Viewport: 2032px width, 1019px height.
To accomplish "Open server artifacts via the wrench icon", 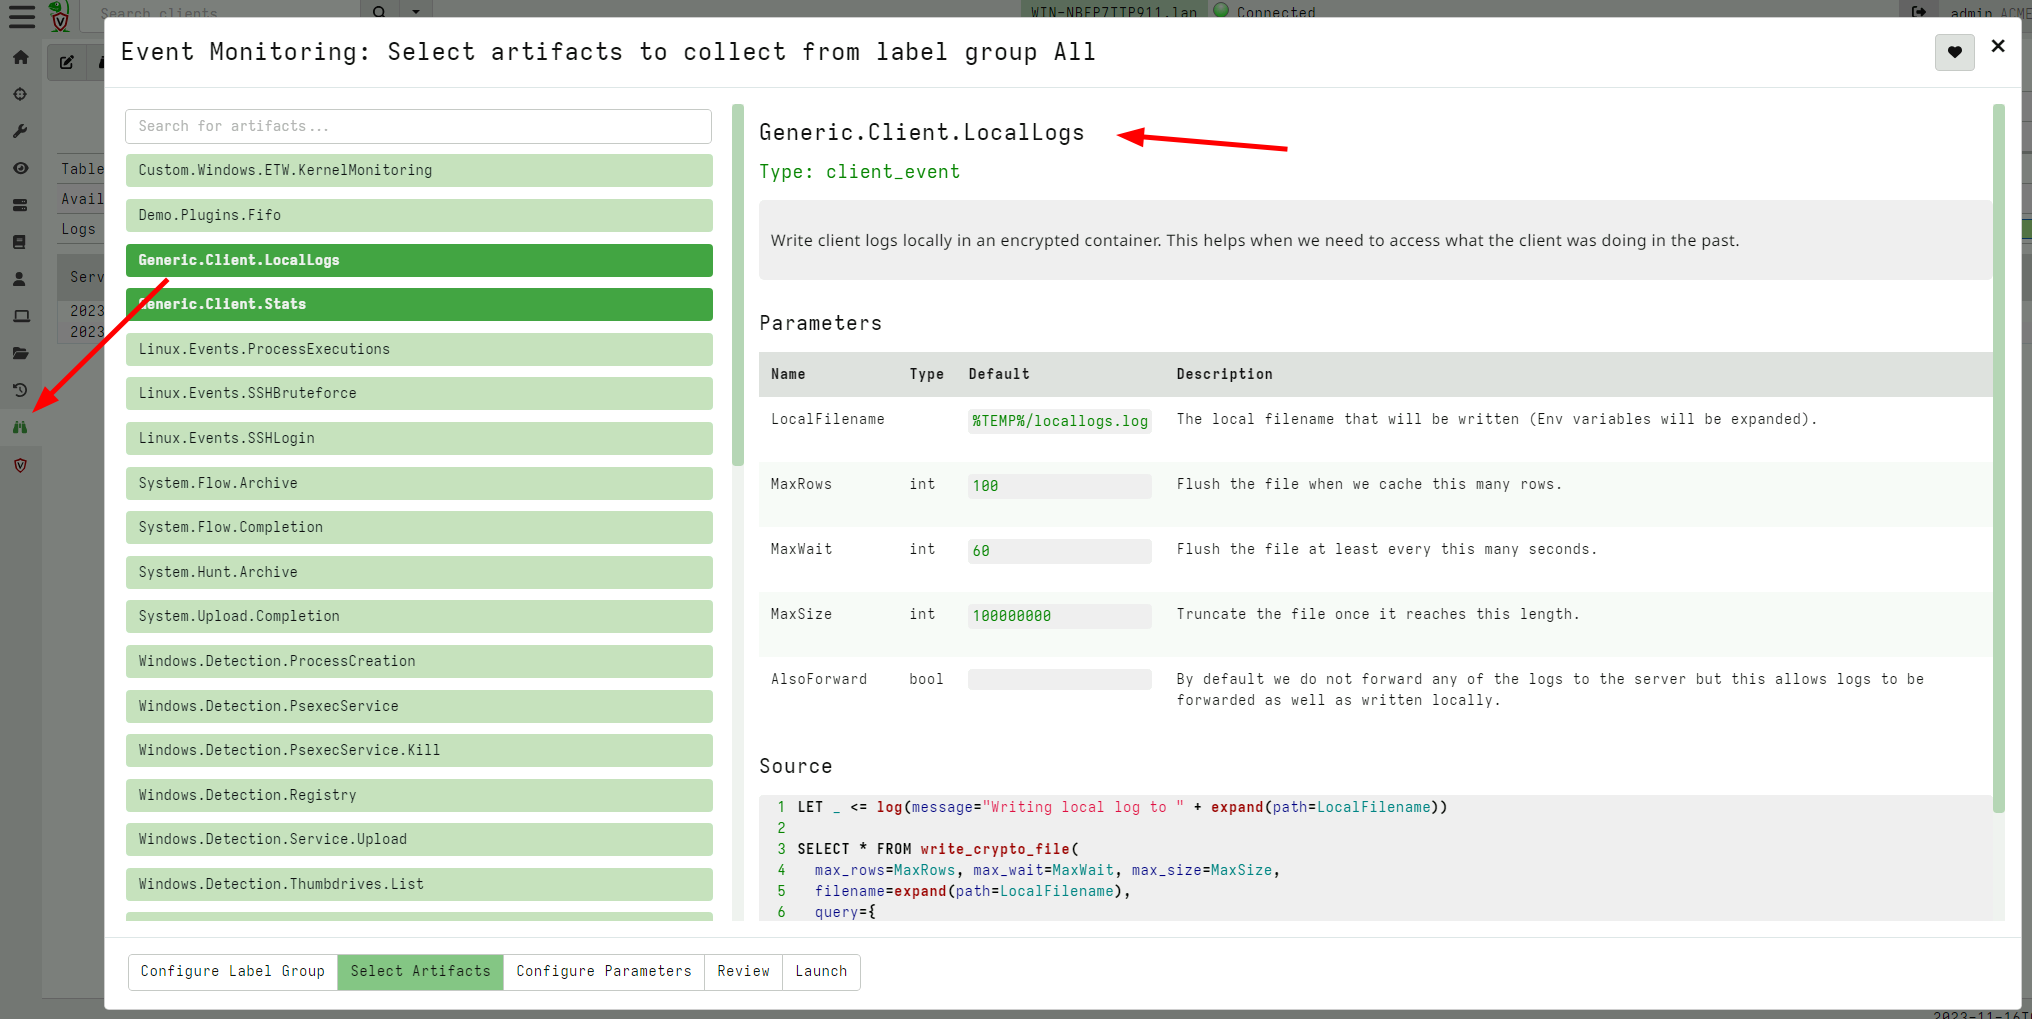I will point(21,131).
